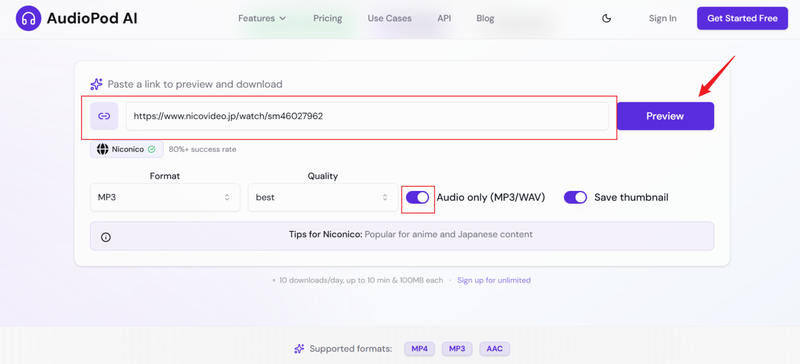The width and height of the screenshot is (800, 364).
Task: Click the link chain icon beside URL field
Action: [x=104, y=116]
